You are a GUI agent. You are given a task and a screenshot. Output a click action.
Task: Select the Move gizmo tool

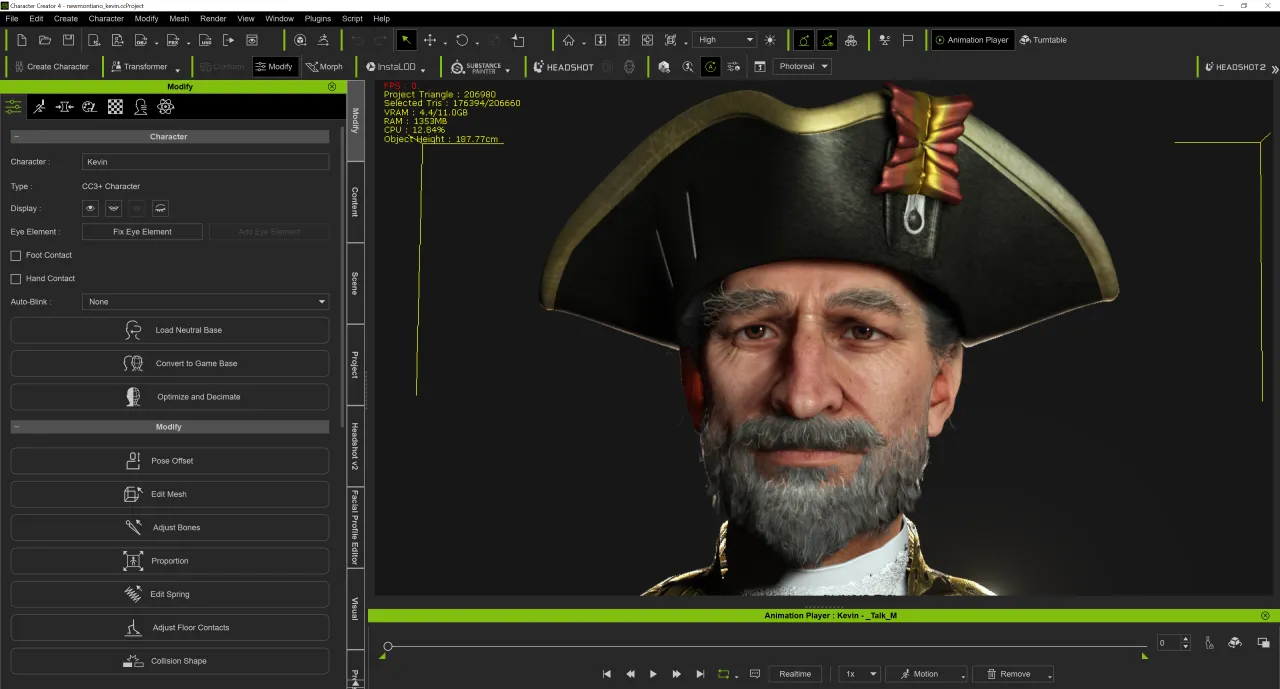[x=430, y=40]
